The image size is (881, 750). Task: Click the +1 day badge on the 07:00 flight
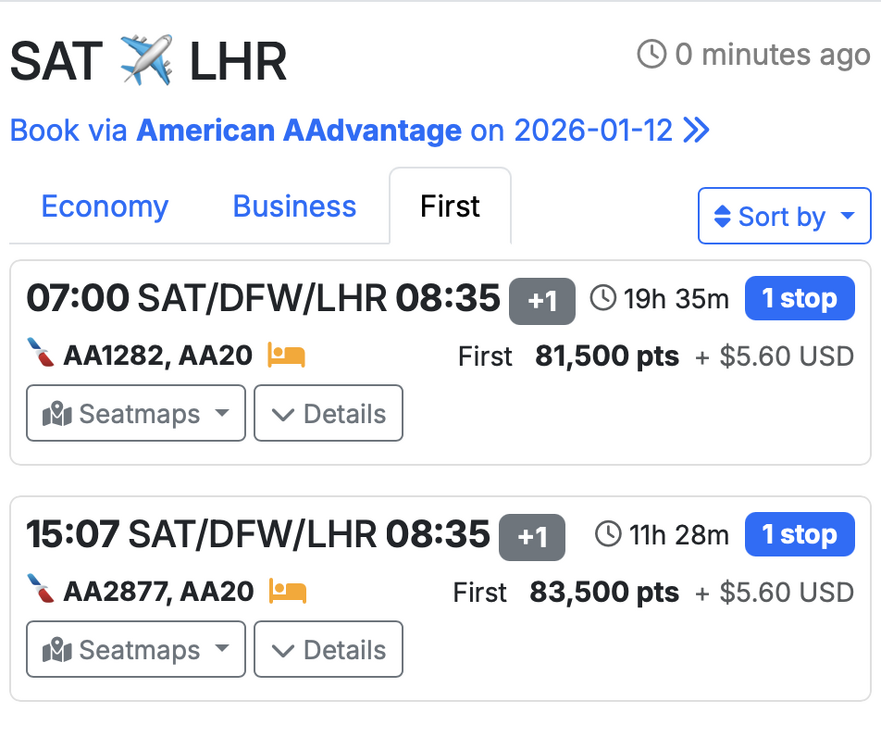(542, 300)
